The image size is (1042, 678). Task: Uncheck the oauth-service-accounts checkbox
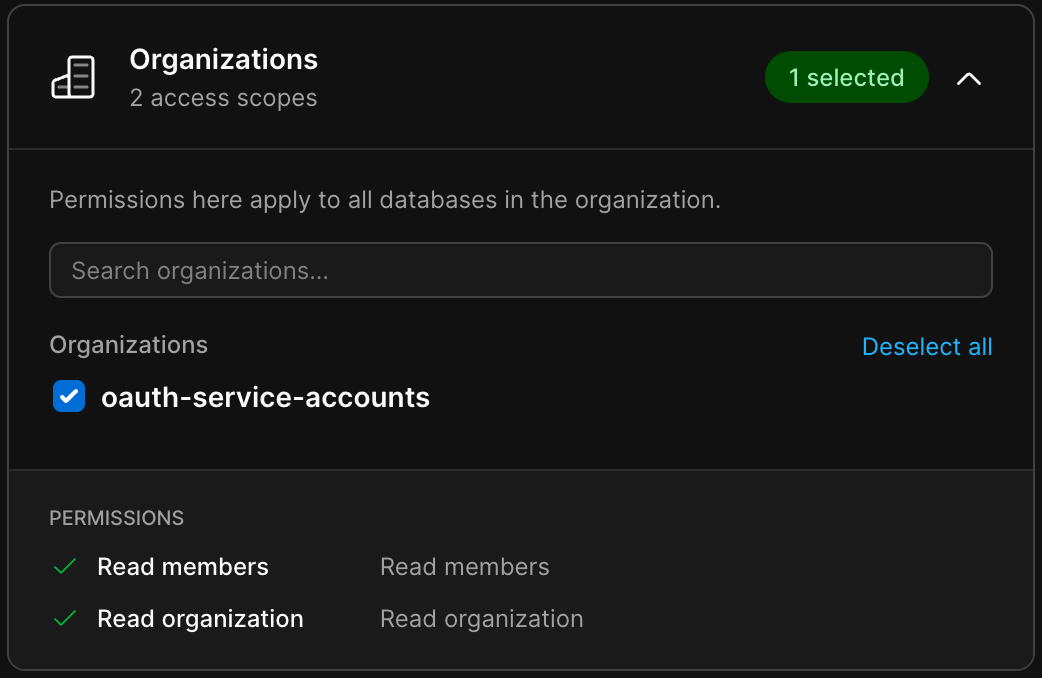69,396
